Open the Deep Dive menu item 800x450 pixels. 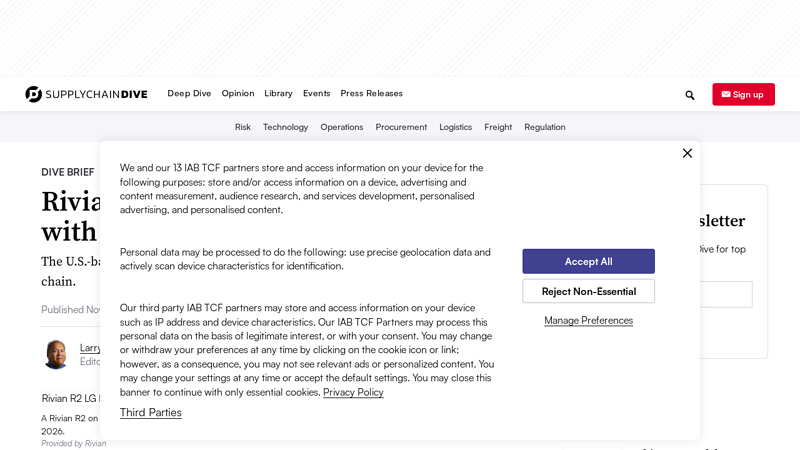coord(189,93)
